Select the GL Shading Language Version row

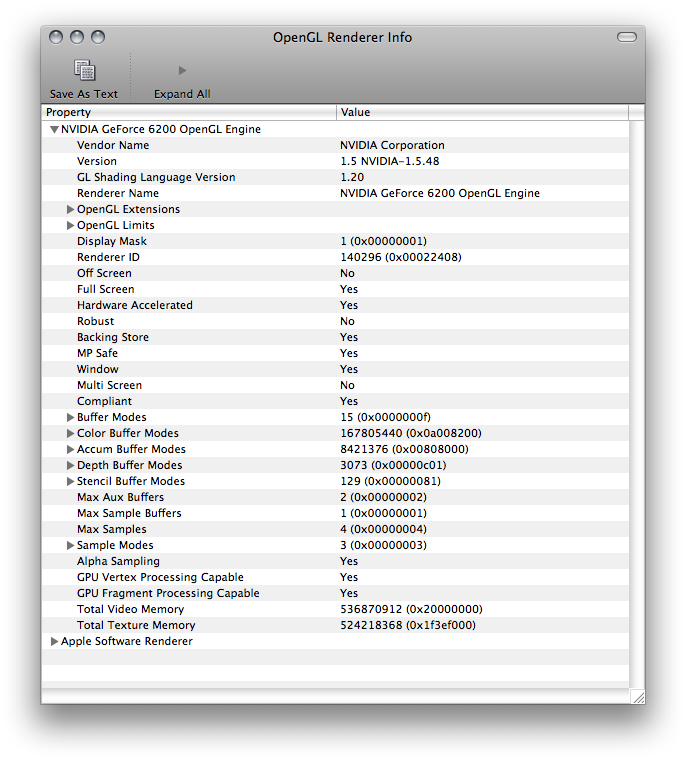(x=335, y=177)
